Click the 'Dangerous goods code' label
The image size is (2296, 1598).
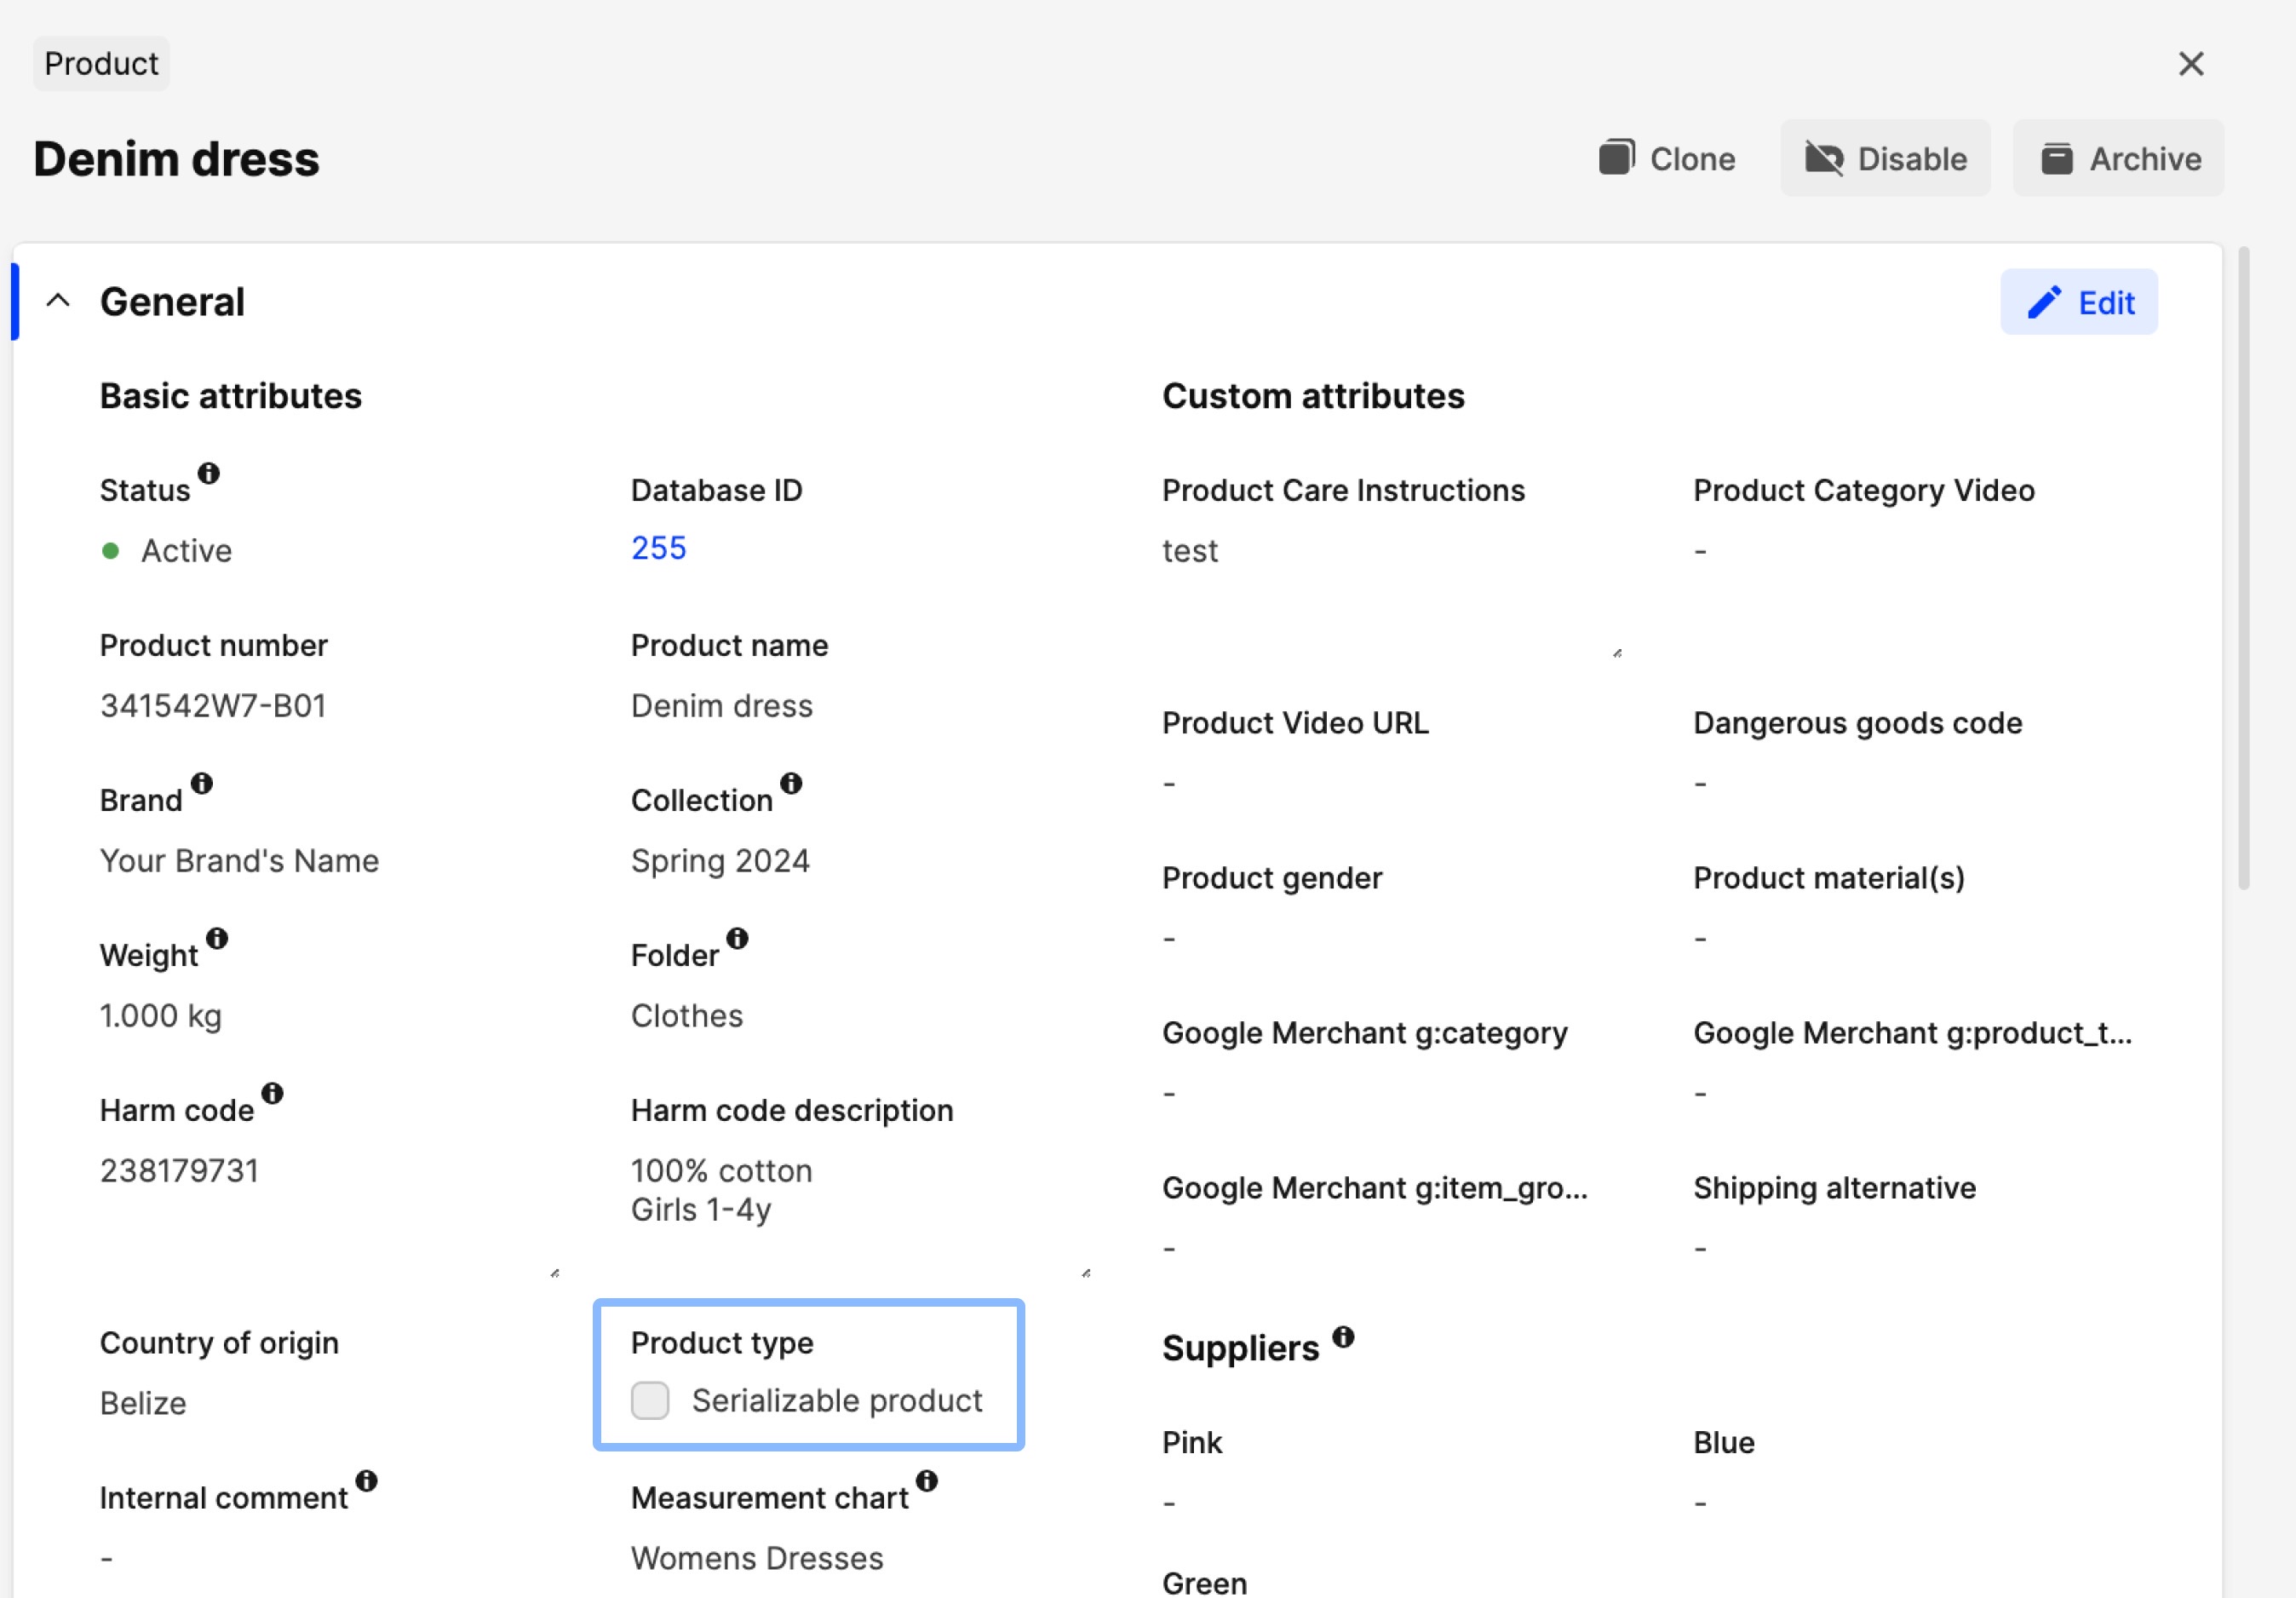click(x=1857, y=723)
